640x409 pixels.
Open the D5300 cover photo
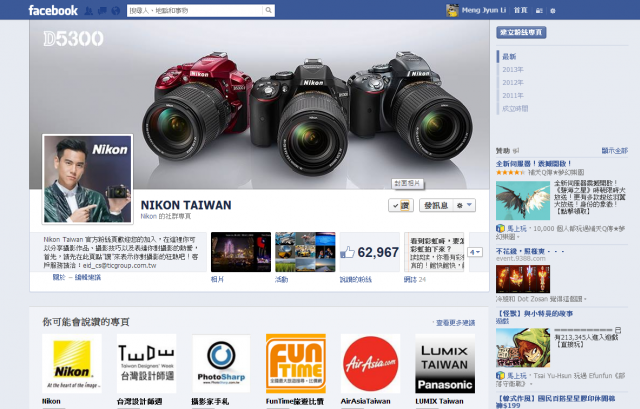tap(259, 104)
